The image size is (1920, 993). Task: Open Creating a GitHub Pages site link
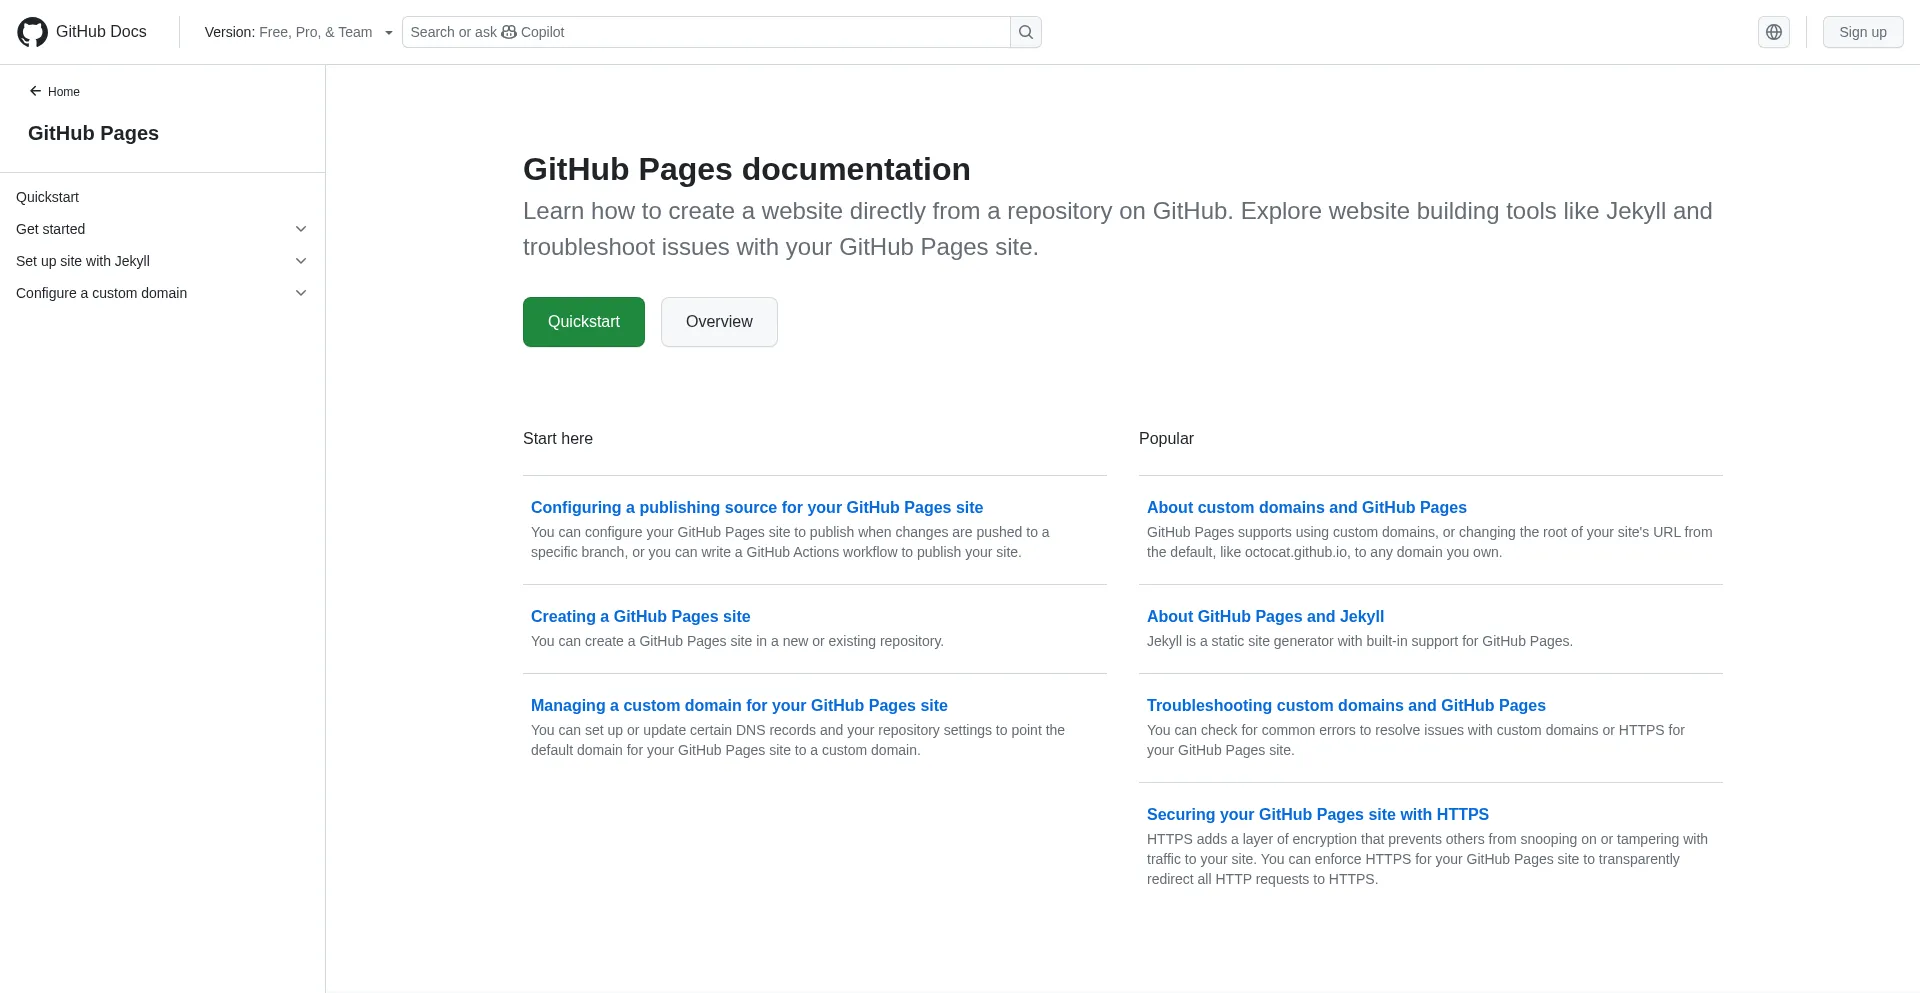(640, 616)
